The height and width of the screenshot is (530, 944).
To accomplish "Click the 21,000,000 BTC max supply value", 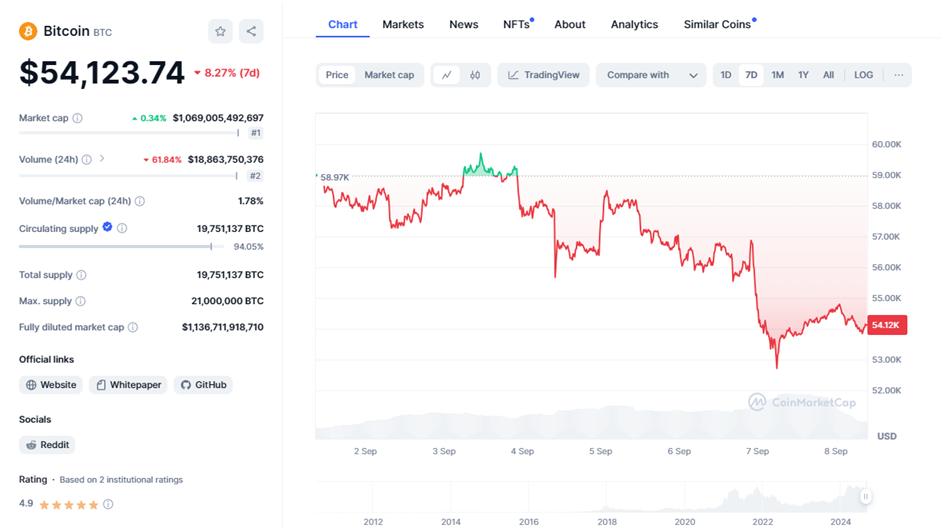I will pyautogui.click(x=227, y=301).
